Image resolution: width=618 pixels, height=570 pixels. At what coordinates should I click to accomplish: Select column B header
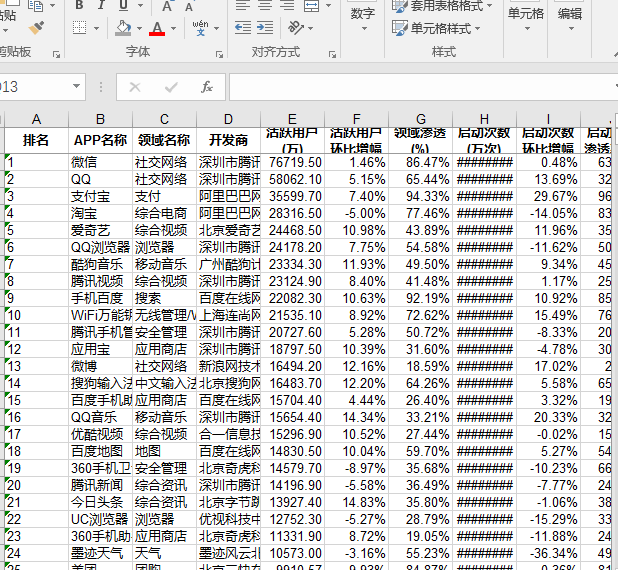pyautogui.click(x=101, y=119)
